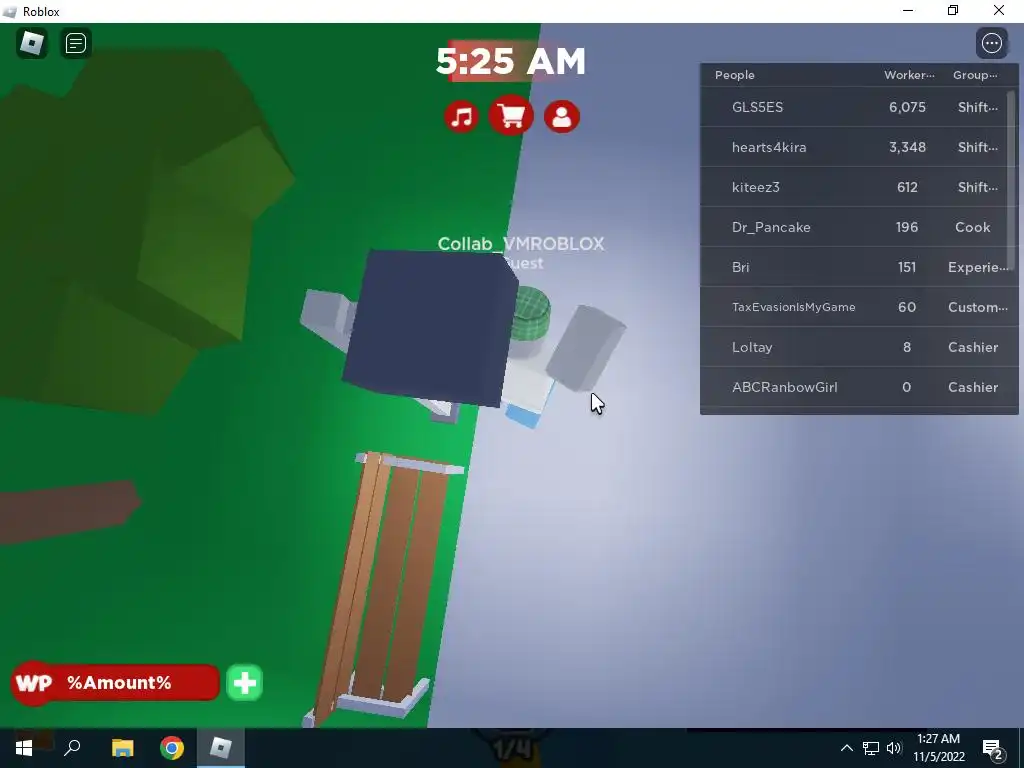Viewport: 1024px width, 768px height.
Task: Open Windows taskbar search
Action: [72, 748]
